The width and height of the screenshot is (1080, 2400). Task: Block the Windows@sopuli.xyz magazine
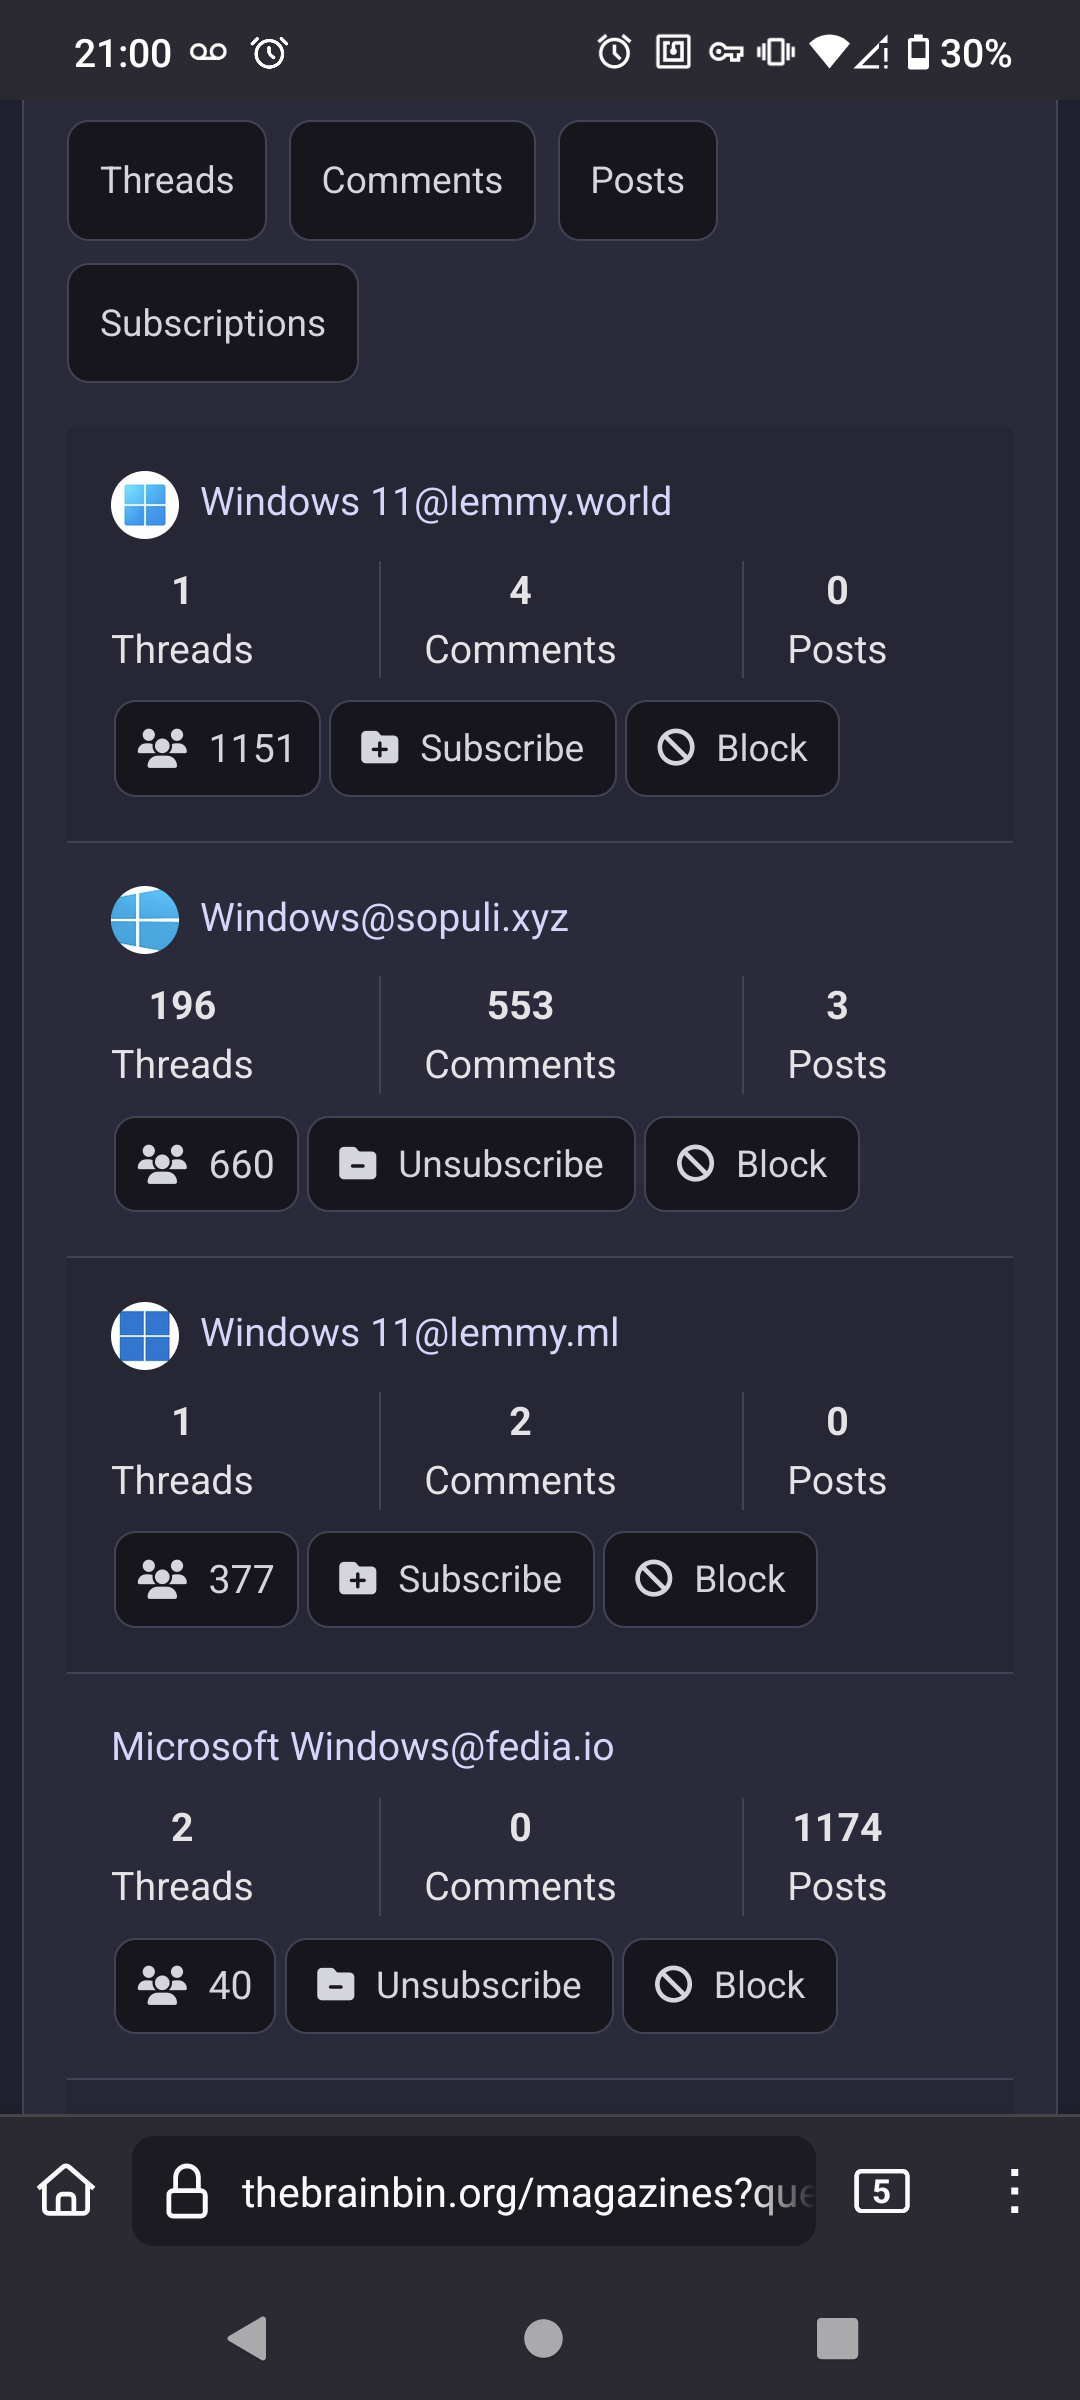pos(752,1164)
